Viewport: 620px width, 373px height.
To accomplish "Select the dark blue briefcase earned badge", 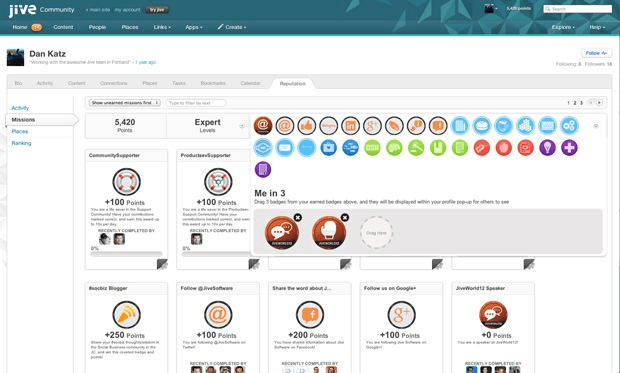I will (329, 148).
